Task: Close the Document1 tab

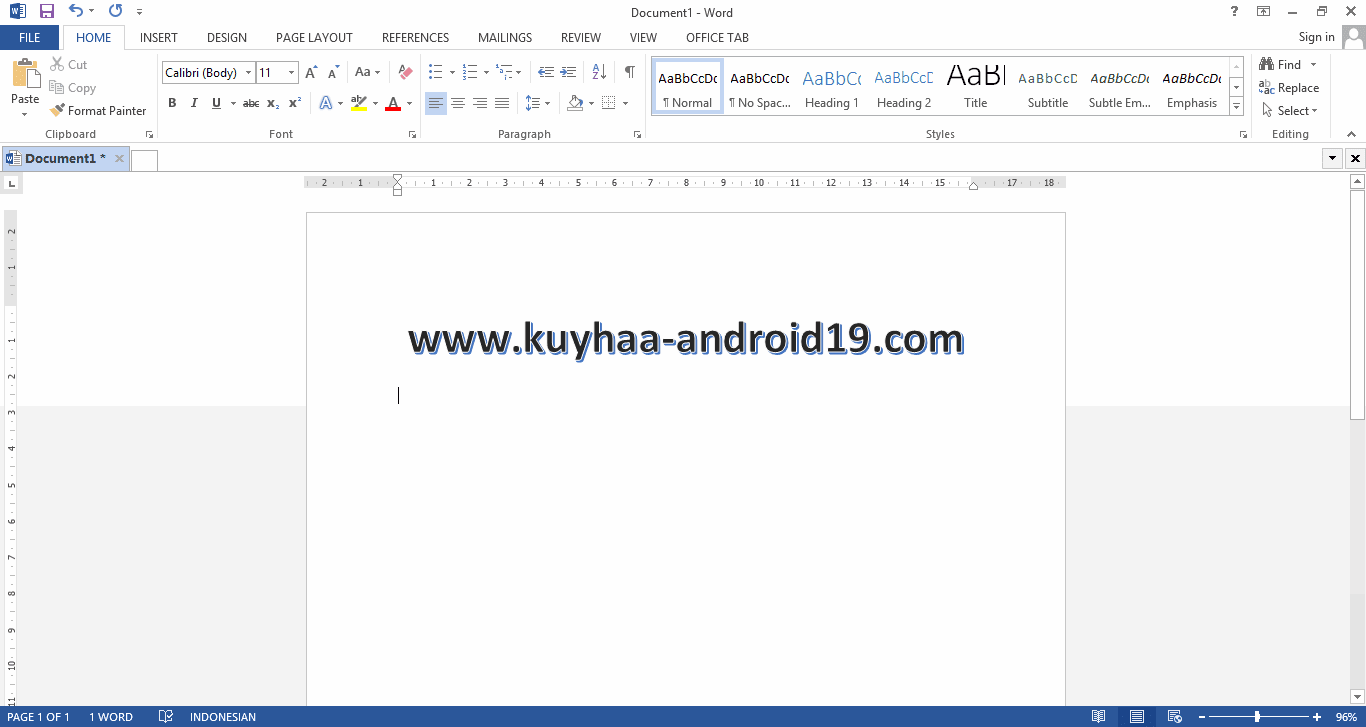Action: pos(119,158)
